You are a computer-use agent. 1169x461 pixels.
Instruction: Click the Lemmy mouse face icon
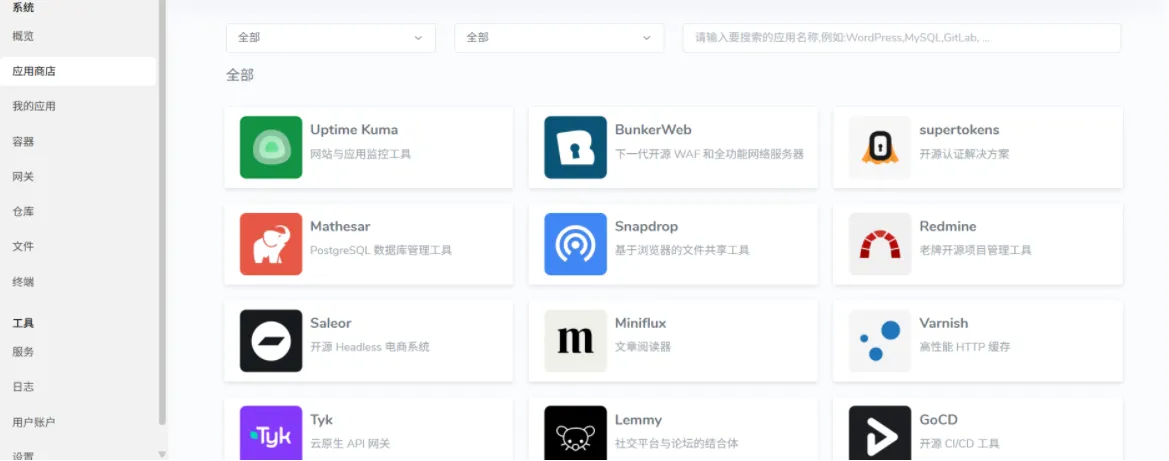coord(575,433)
